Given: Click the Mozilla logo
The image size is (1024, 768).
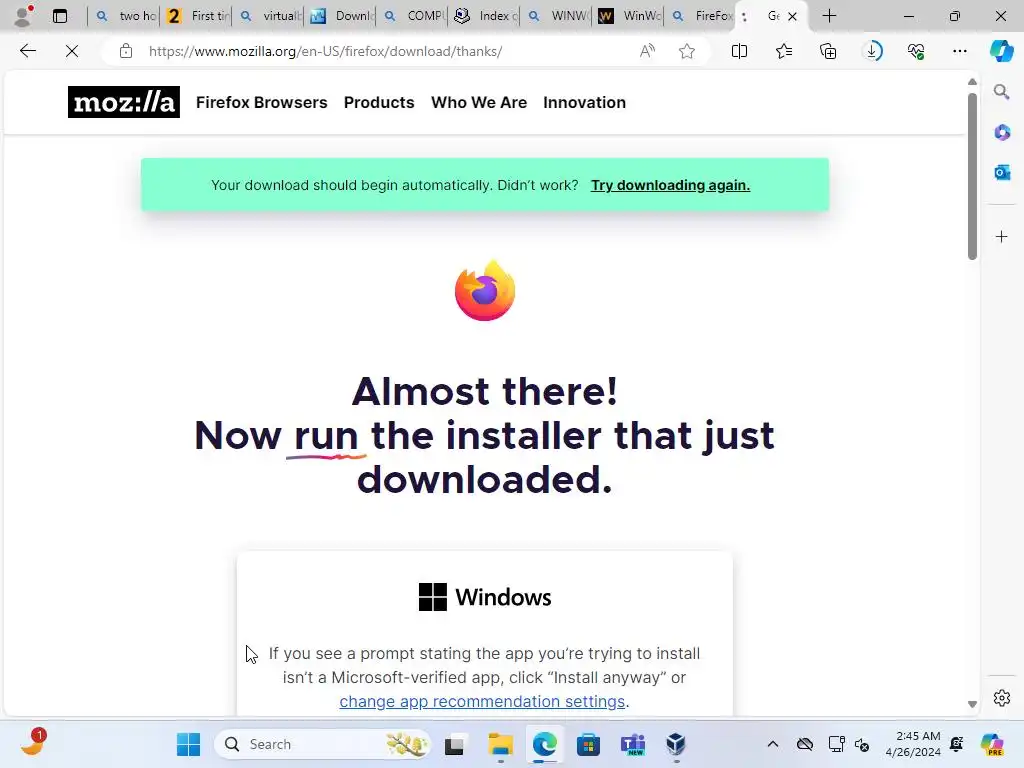Looking at the screenshot, I should [123, 103].
